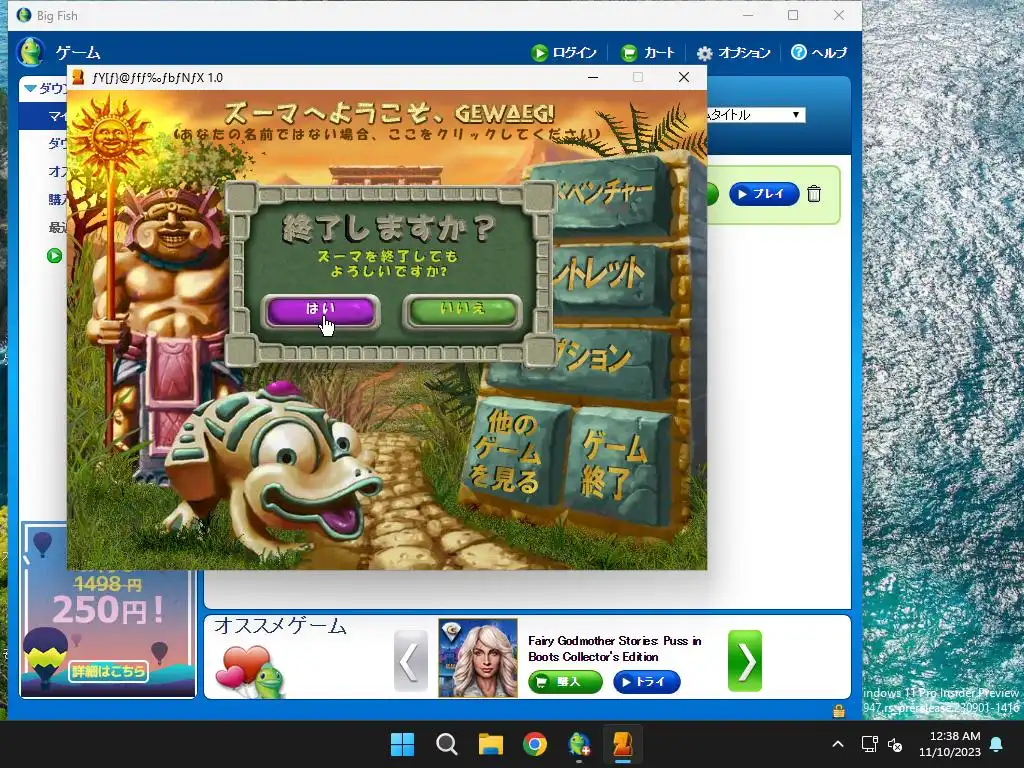Open notifications bell in taskbar
The width and height of the screenshot is (1024, 768).
click(997, 744)
